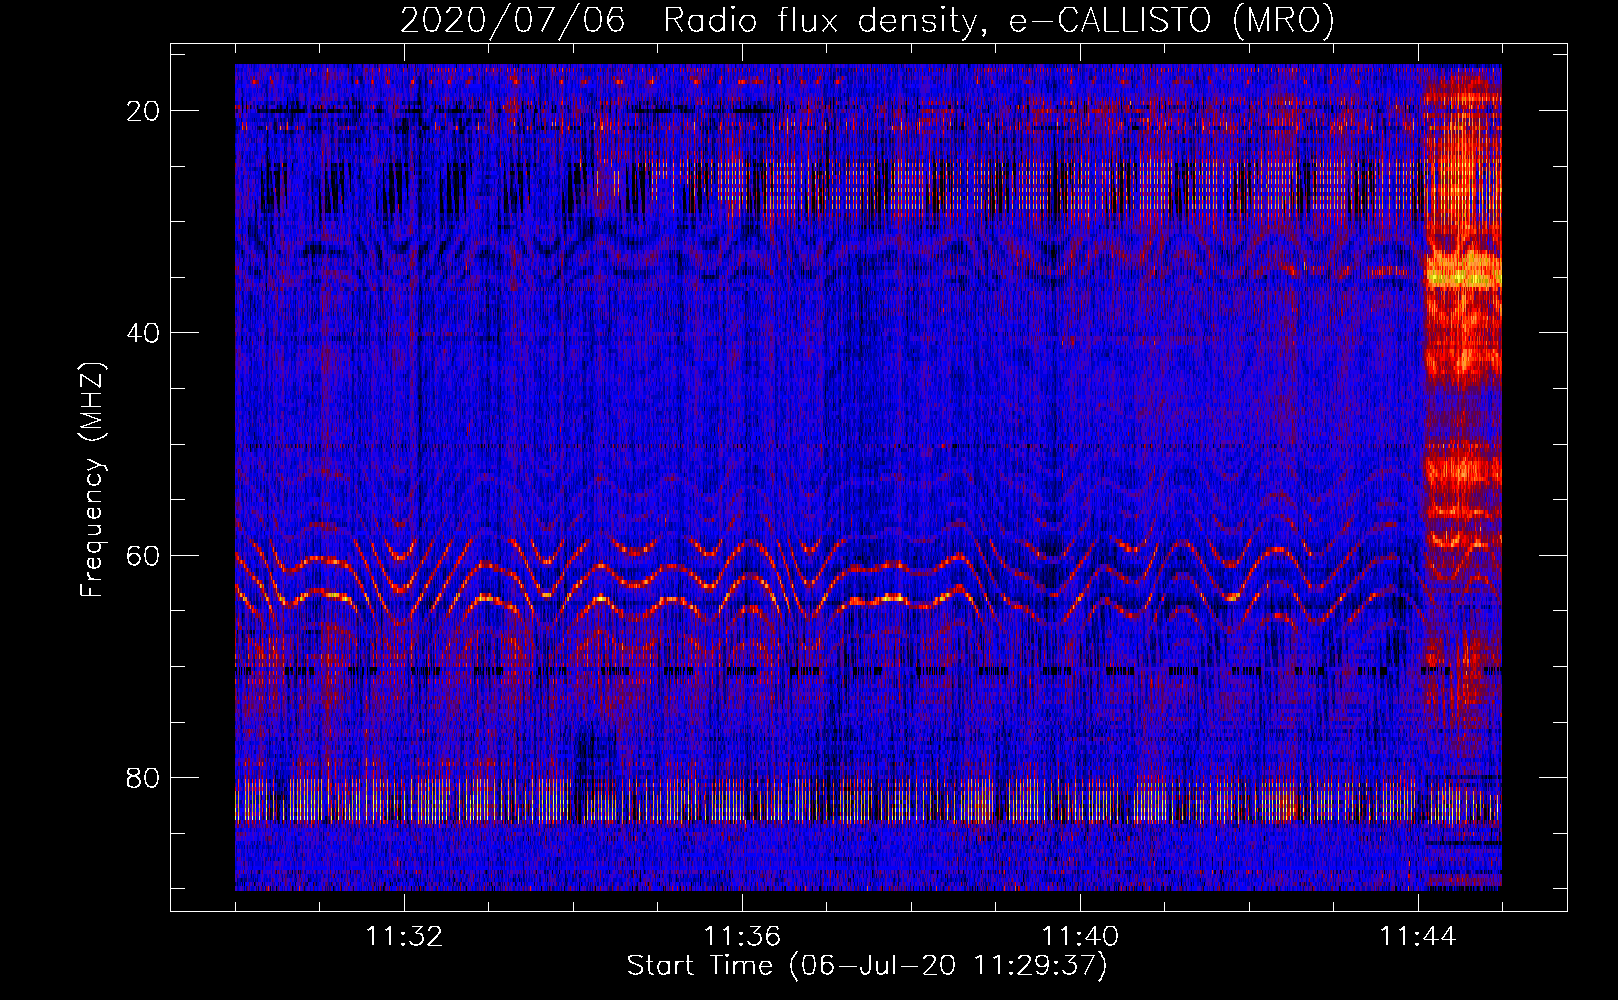The image size is (1618, 1000).
Task: Click the '11:36' time tick label
Action: tap(742, 937)
